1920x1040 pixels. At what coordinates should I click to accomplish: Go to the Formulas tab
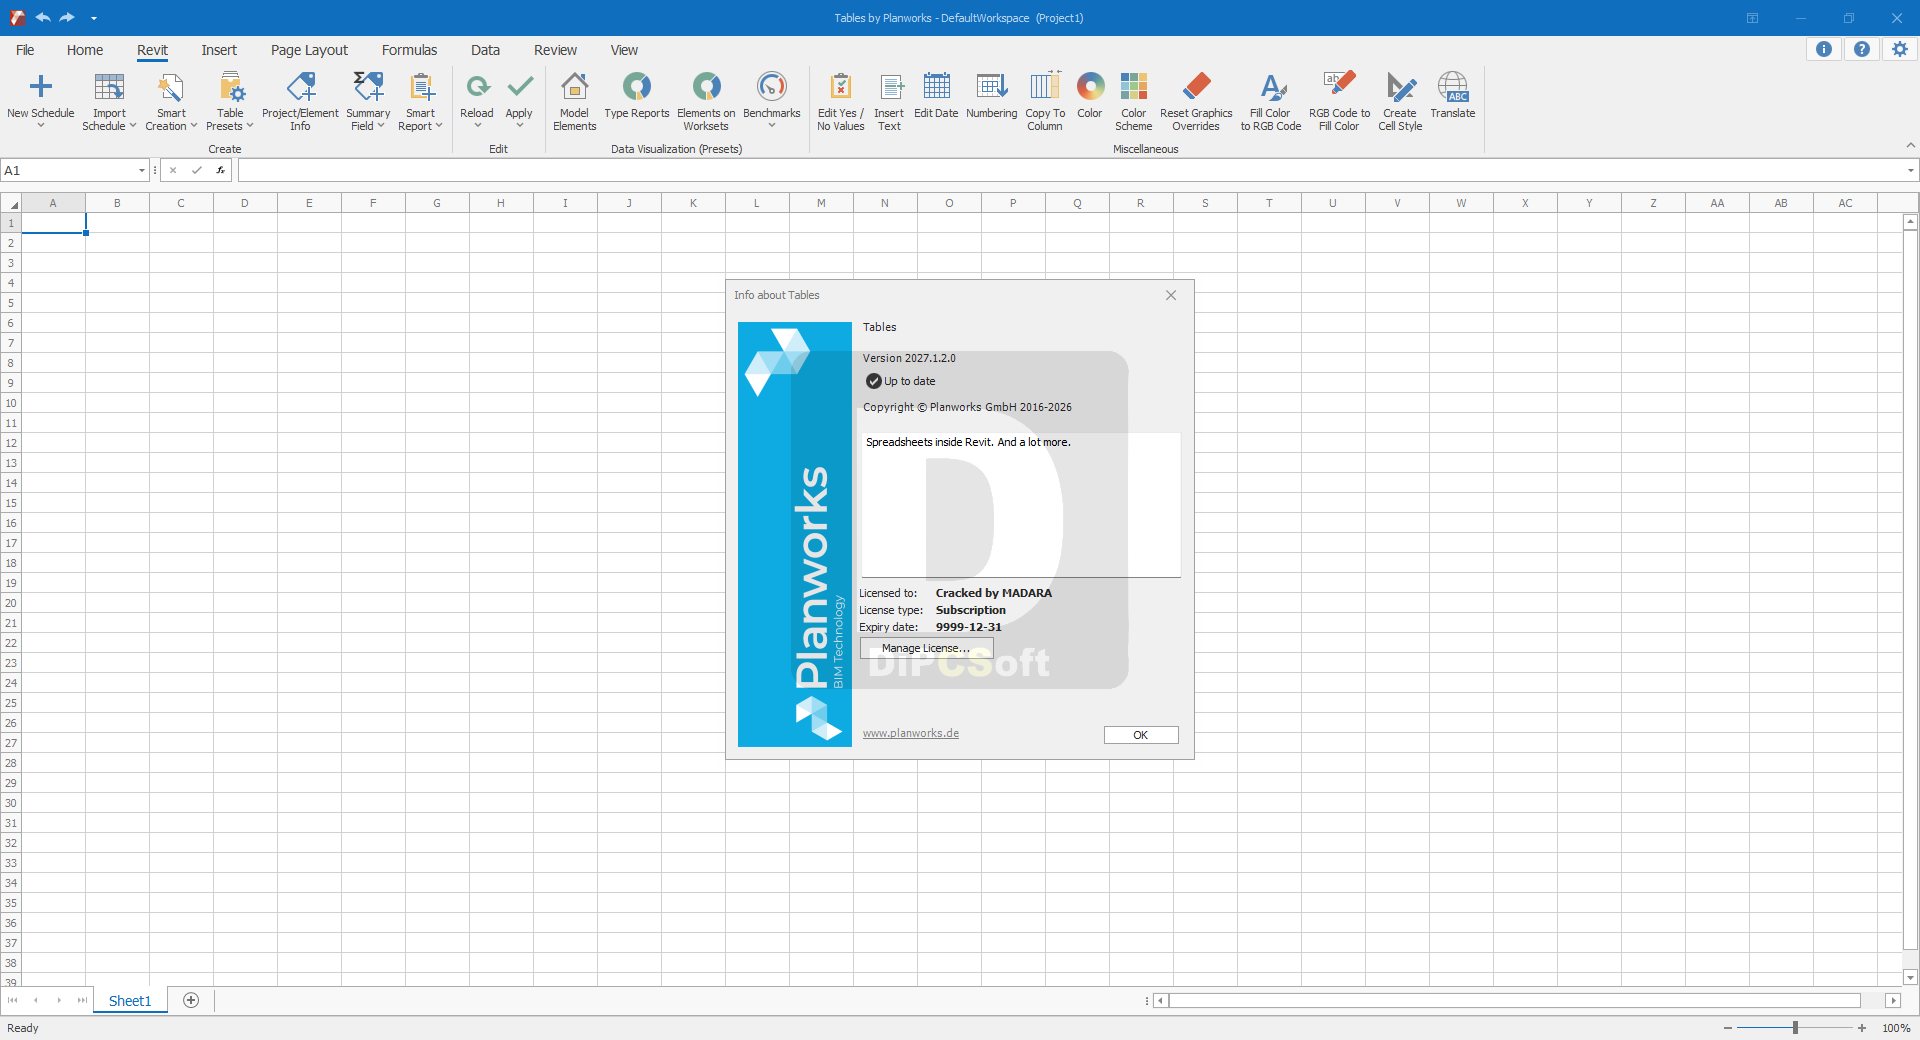(x=409, y=50)
